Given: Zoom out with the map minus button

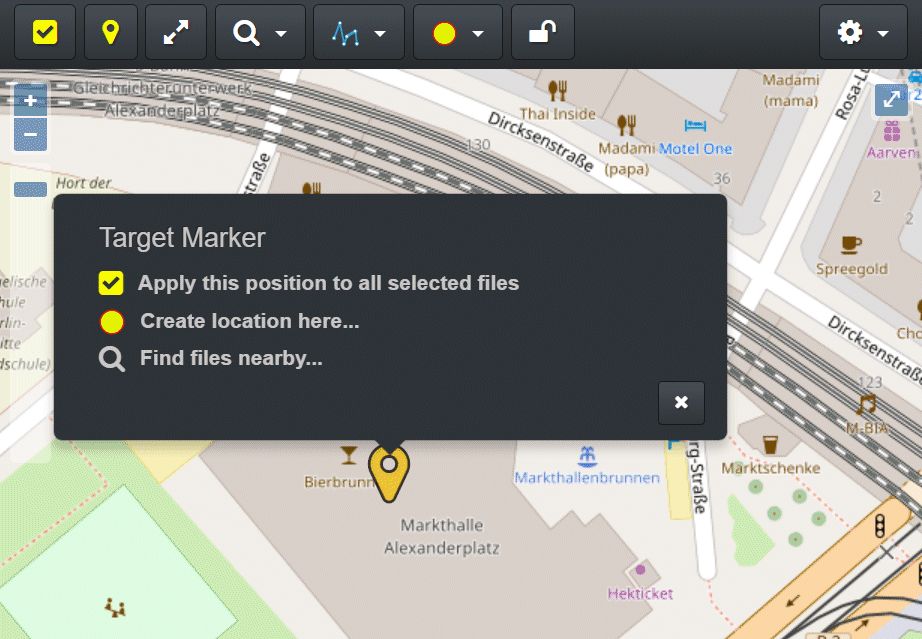Looking at the screenshot, I should click(31, 135).
